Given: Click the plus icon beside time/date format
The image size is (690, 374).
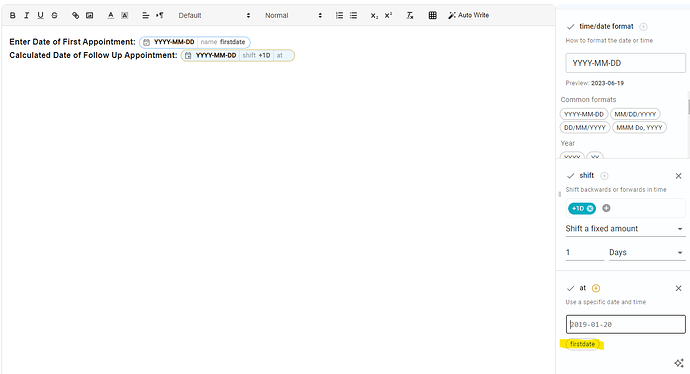Looking at the screenshot, I should point(643,27).
